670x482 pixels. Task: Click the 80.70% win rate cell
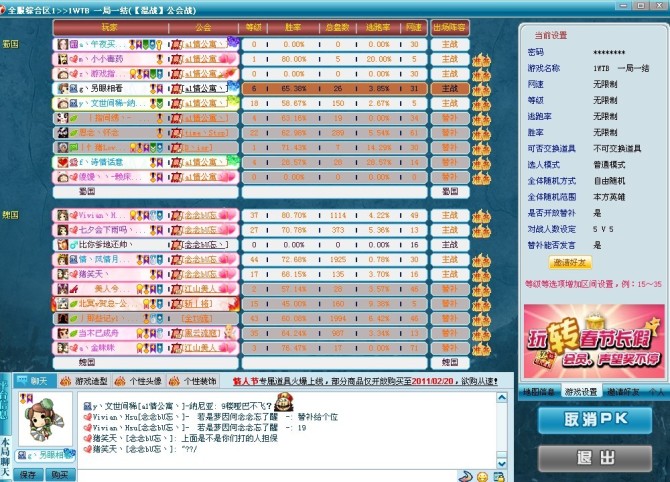click(294, 215)
